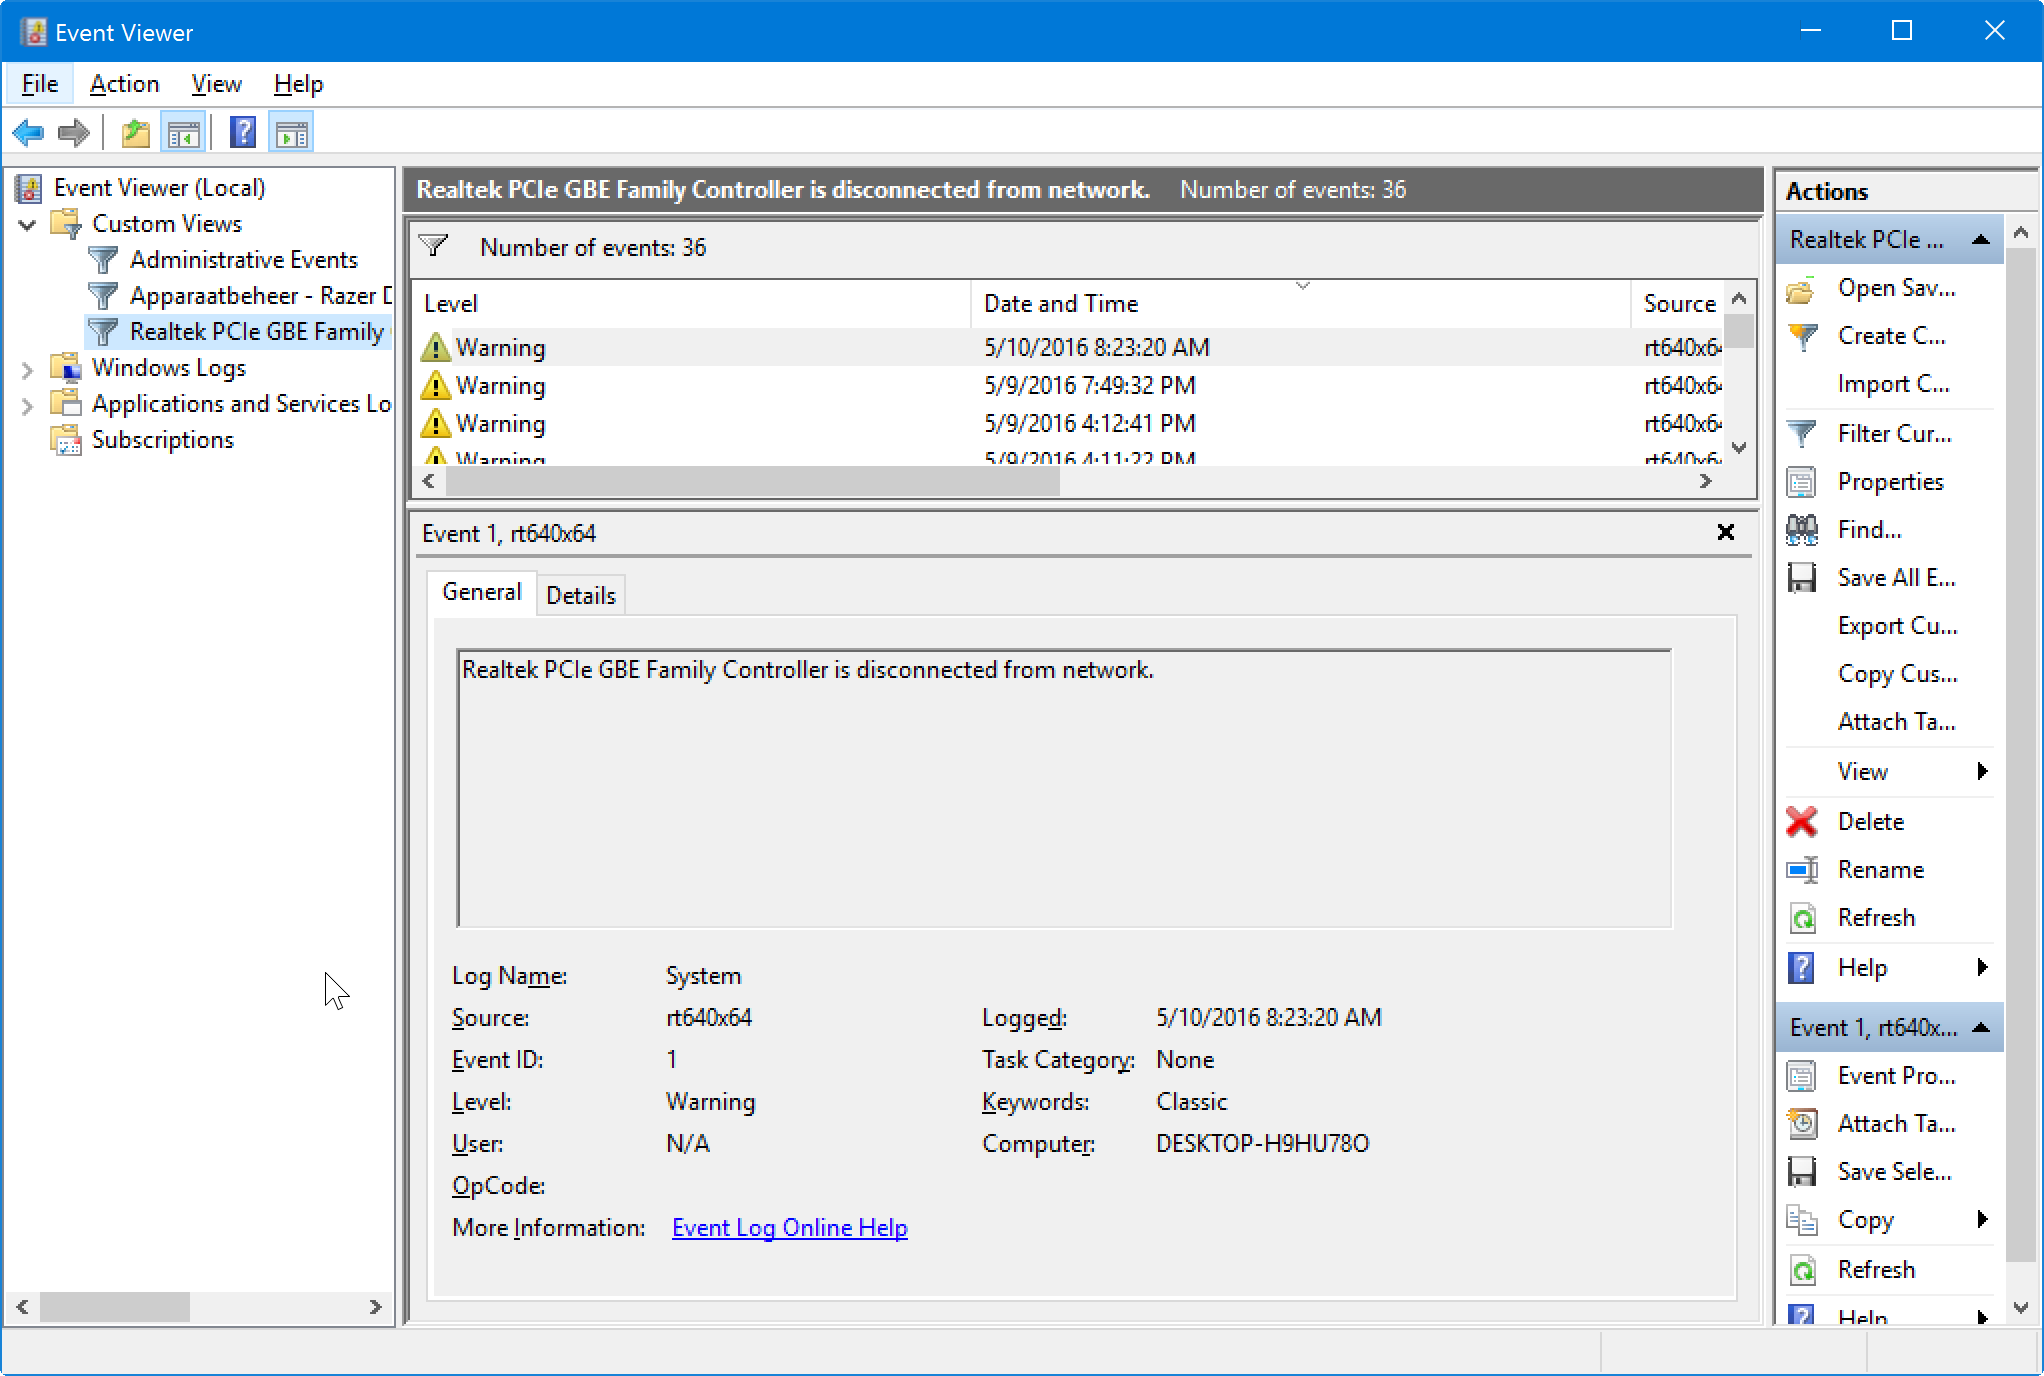The height and width of the screenshot is (1376, 2044).
Task: Expand the Windows Logs tree node
Action: pyautogui.click(x=28, y=369)
